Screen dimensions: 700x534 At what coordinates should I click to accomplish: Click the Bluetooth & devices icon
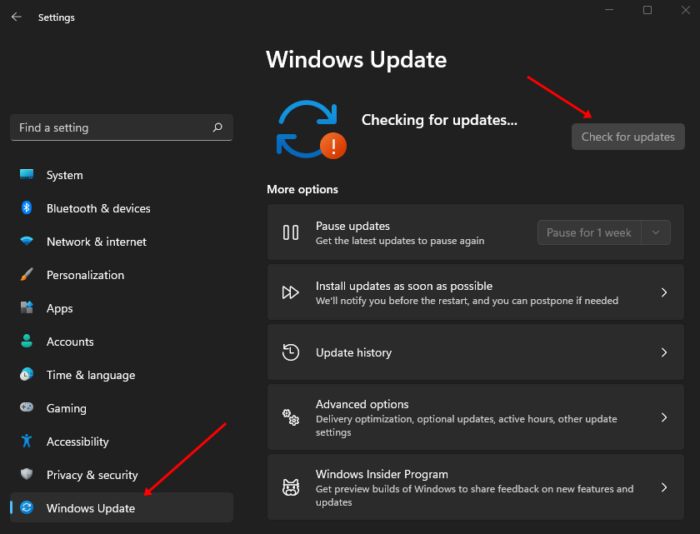27,208
